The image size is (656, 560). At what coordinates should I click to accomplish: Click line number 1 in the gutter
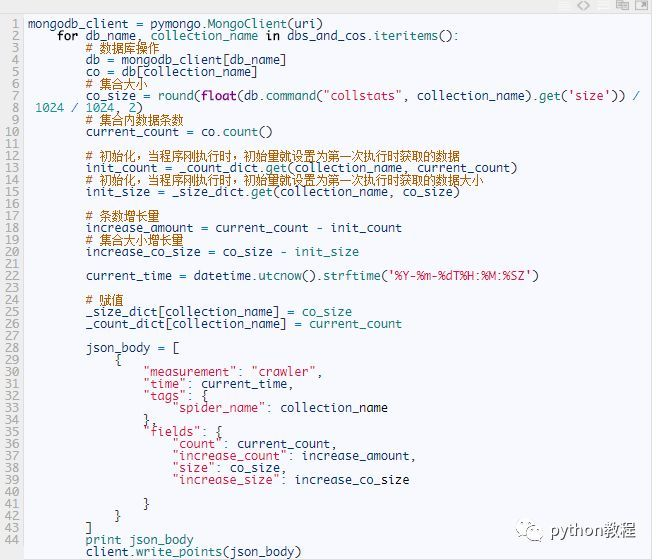tap(15, 24)
